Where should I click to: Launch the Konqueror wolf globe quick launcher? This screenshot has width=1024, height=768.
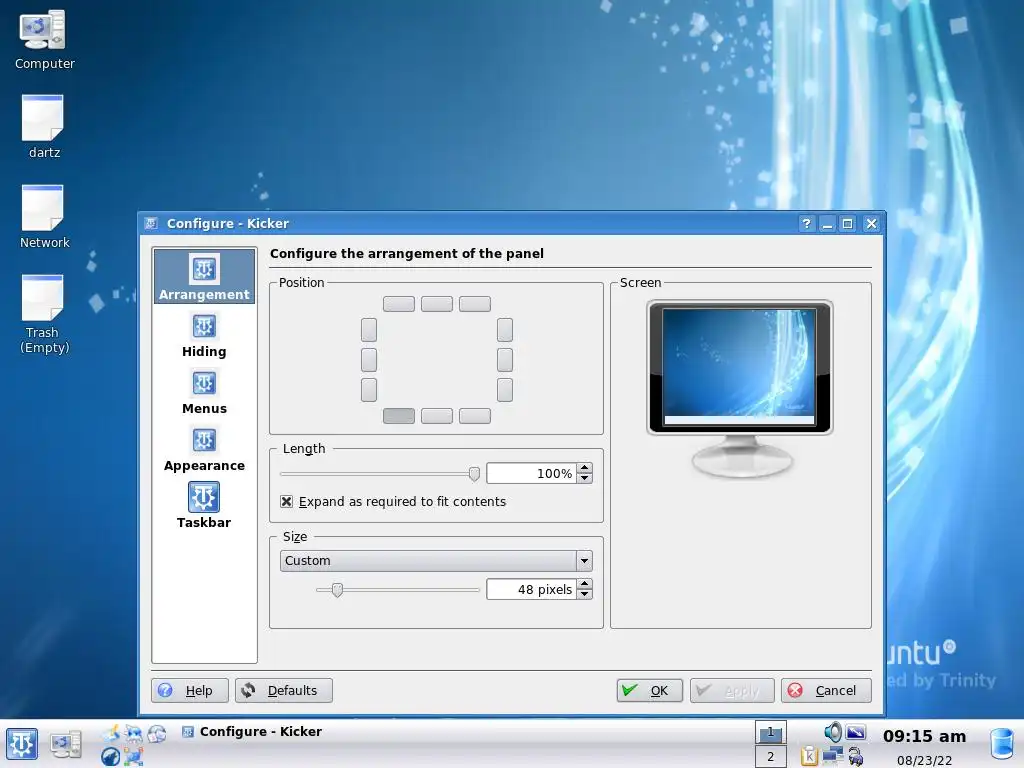coord(111,756)
